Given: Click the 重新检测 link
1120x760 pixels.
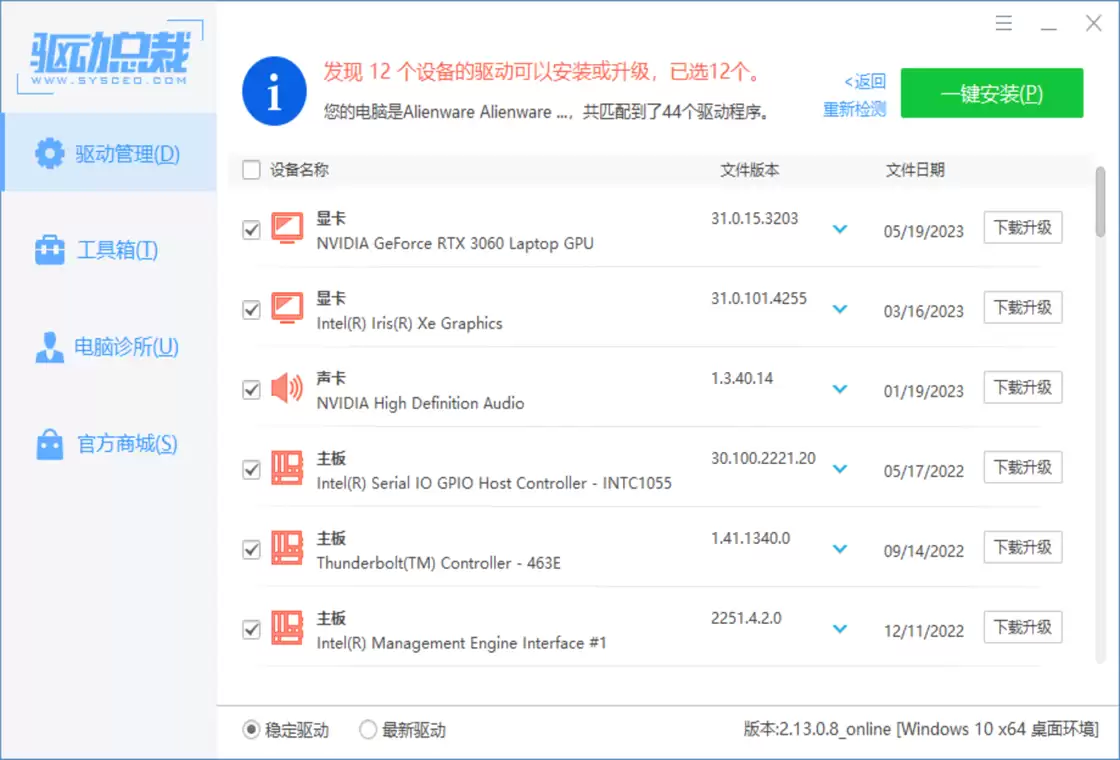Looking at the screenshot, I should tap(854, 110).
